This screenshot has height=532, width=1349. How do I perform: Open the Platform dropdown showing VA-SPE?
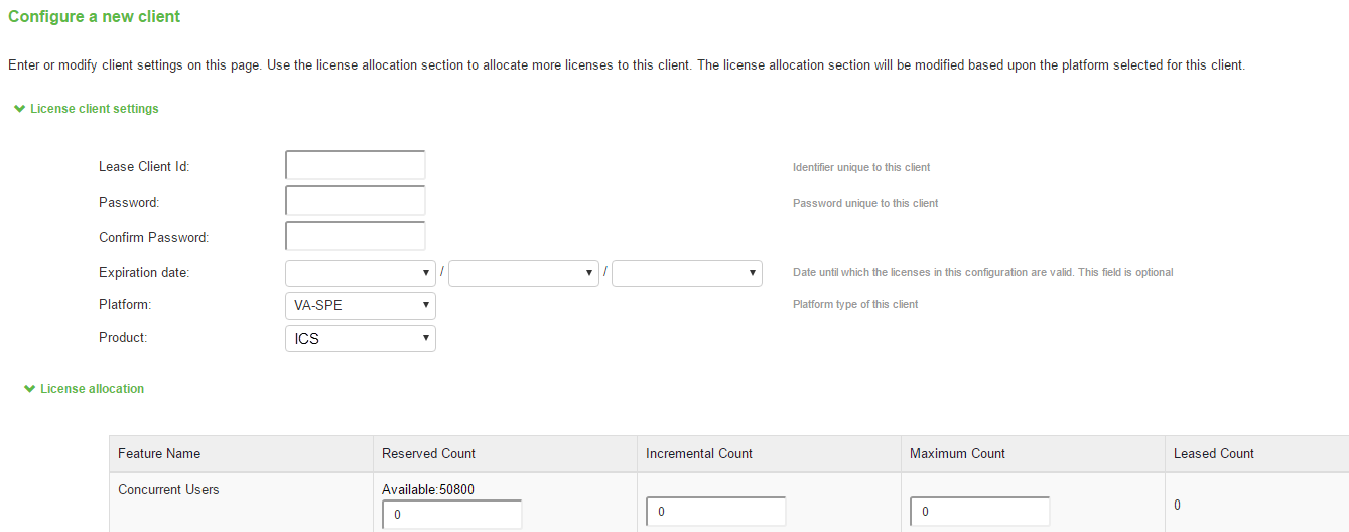[360, 305]
